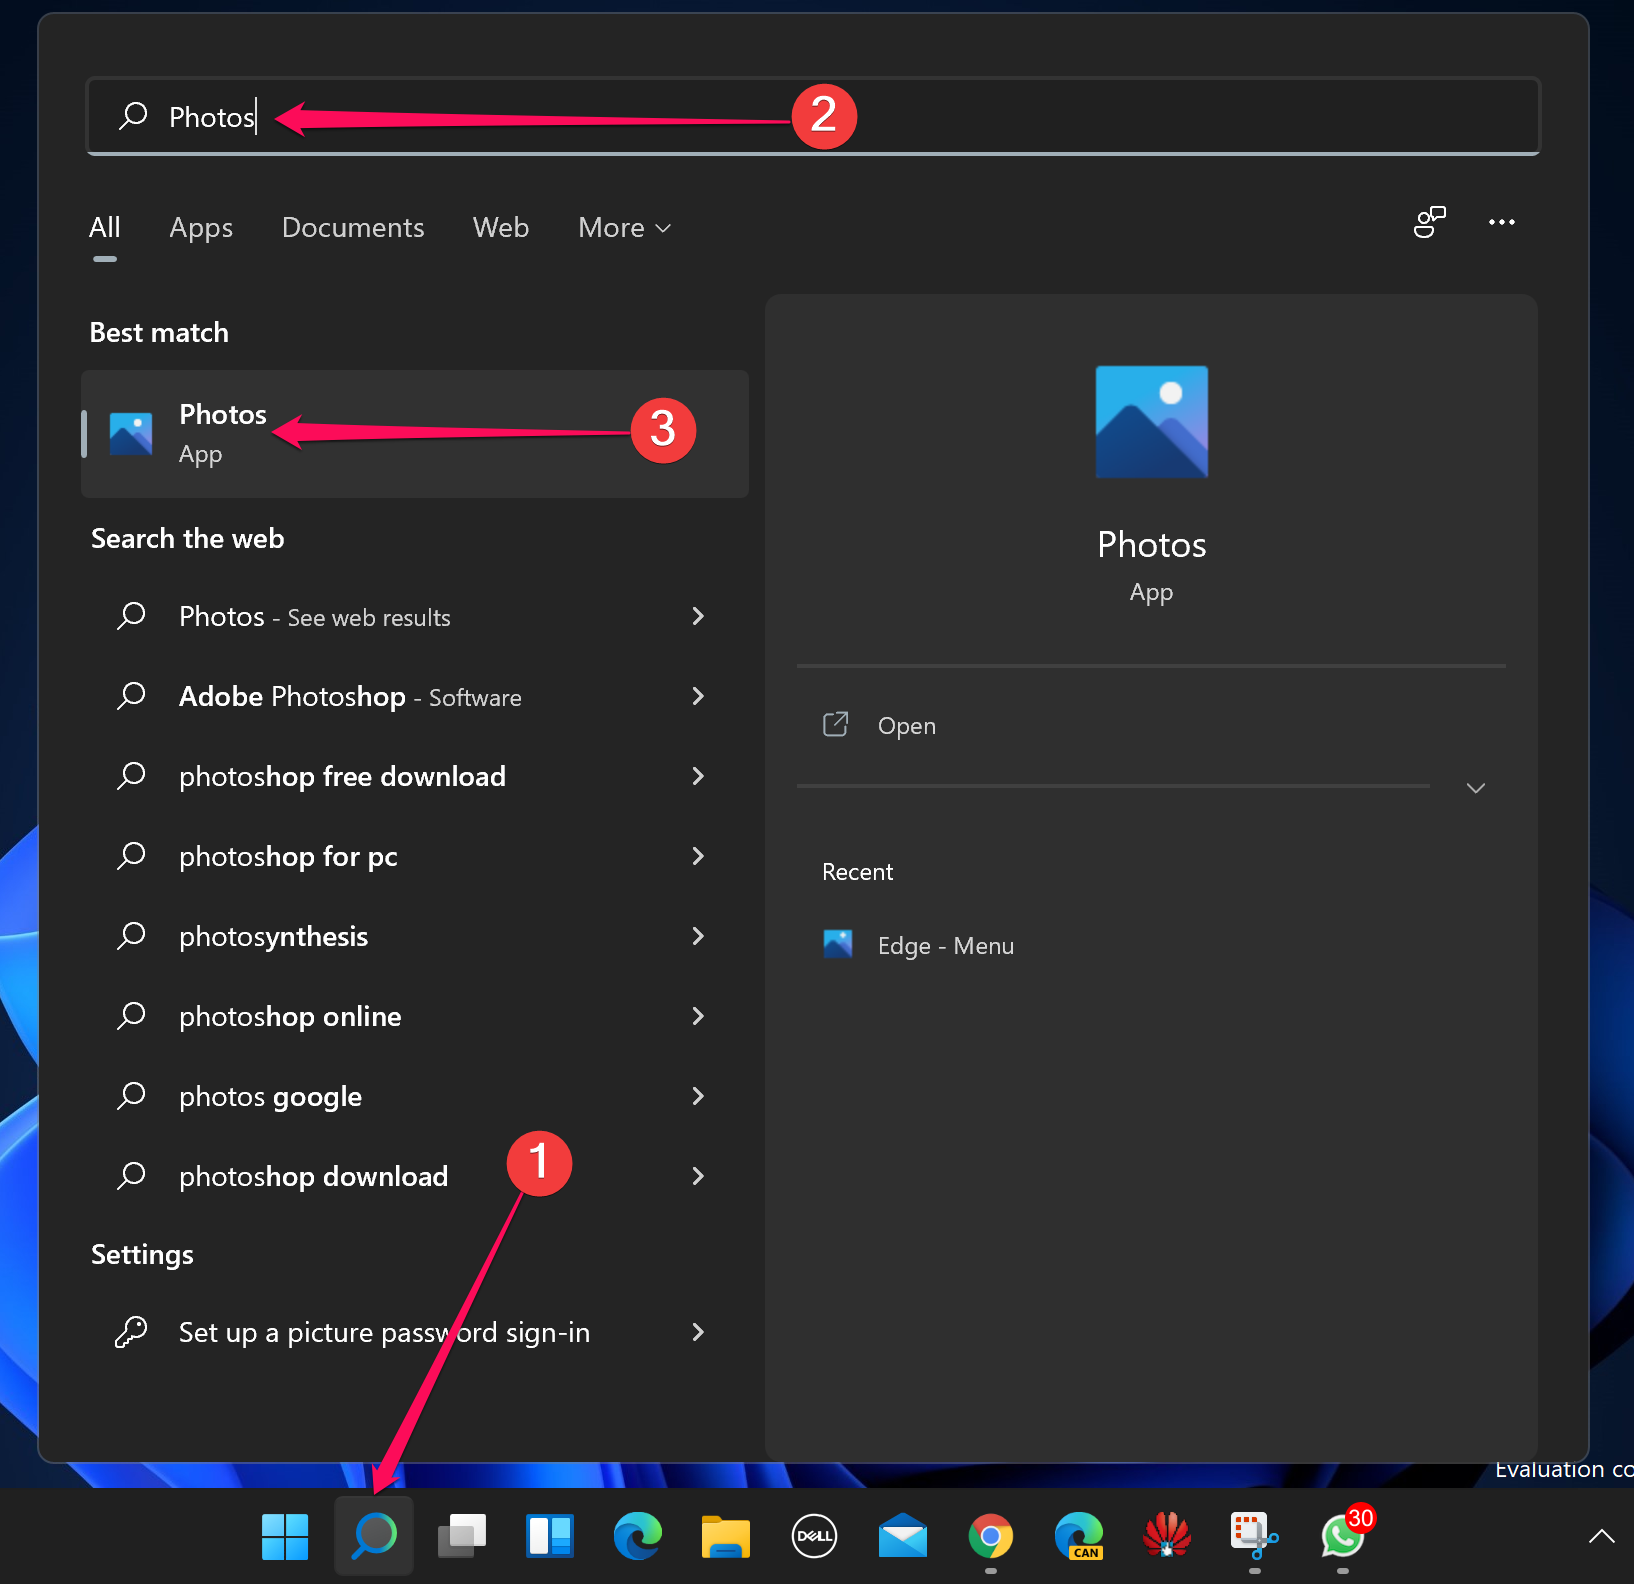Expand chevron for Photos web results

(698, 616)
